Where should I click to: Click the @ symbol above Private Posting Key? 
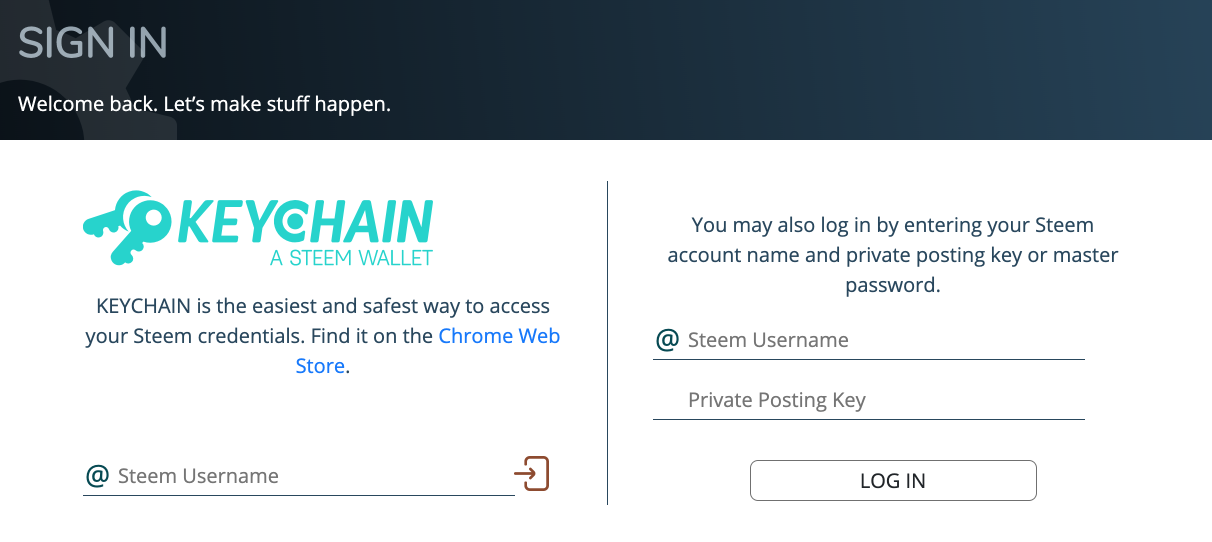[667, 340]
